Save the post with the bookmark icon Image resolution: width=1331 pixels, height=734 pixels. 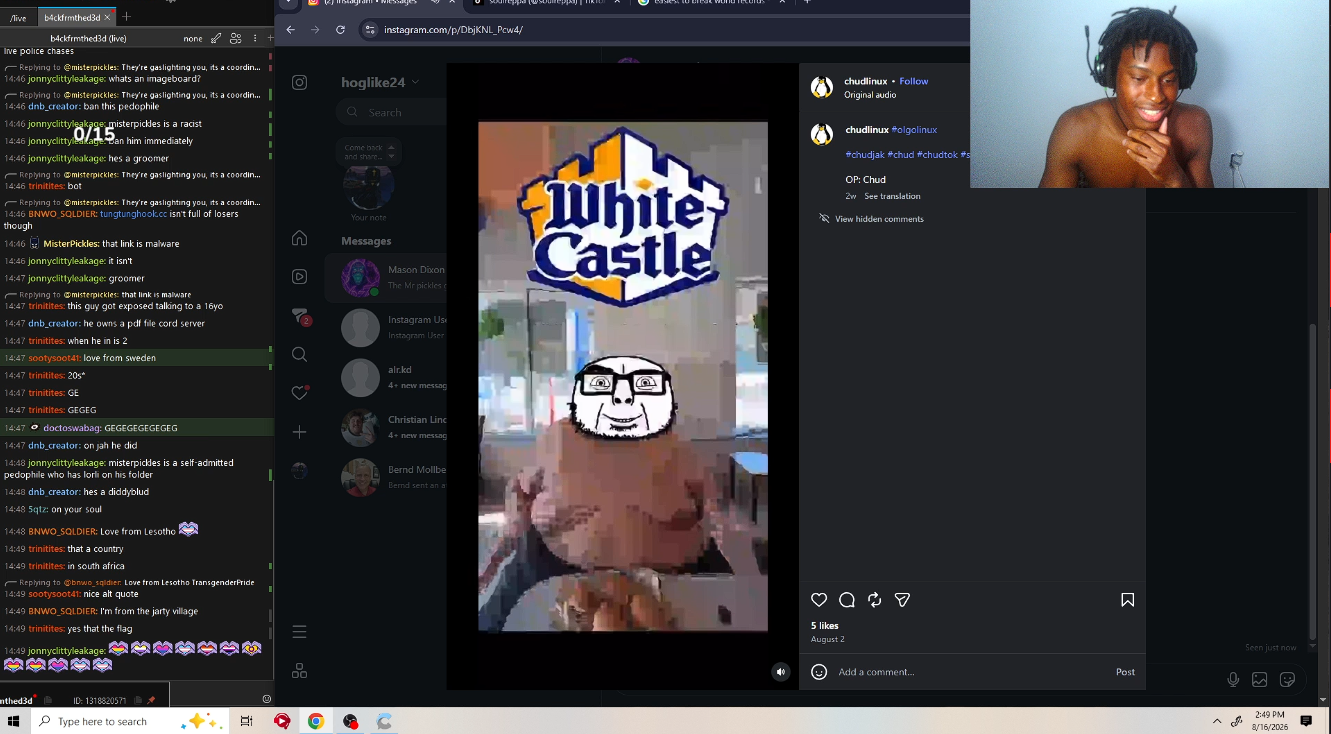pos(1127,600)
